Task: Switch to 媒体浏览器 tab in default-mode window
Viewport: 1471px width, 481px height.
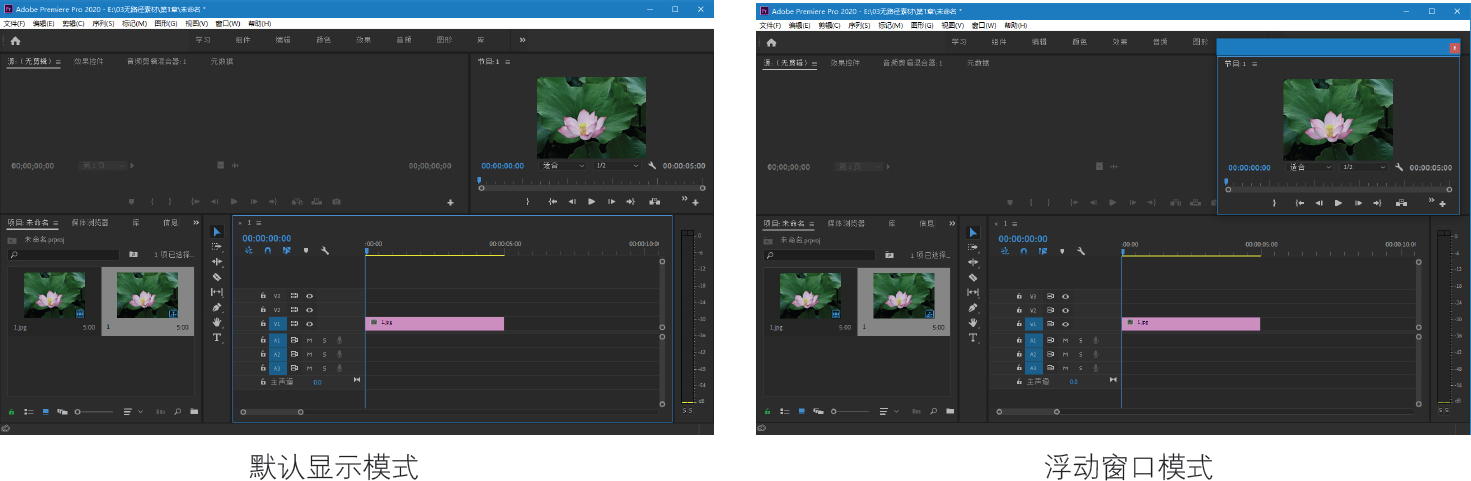Action: coord(90,223)
